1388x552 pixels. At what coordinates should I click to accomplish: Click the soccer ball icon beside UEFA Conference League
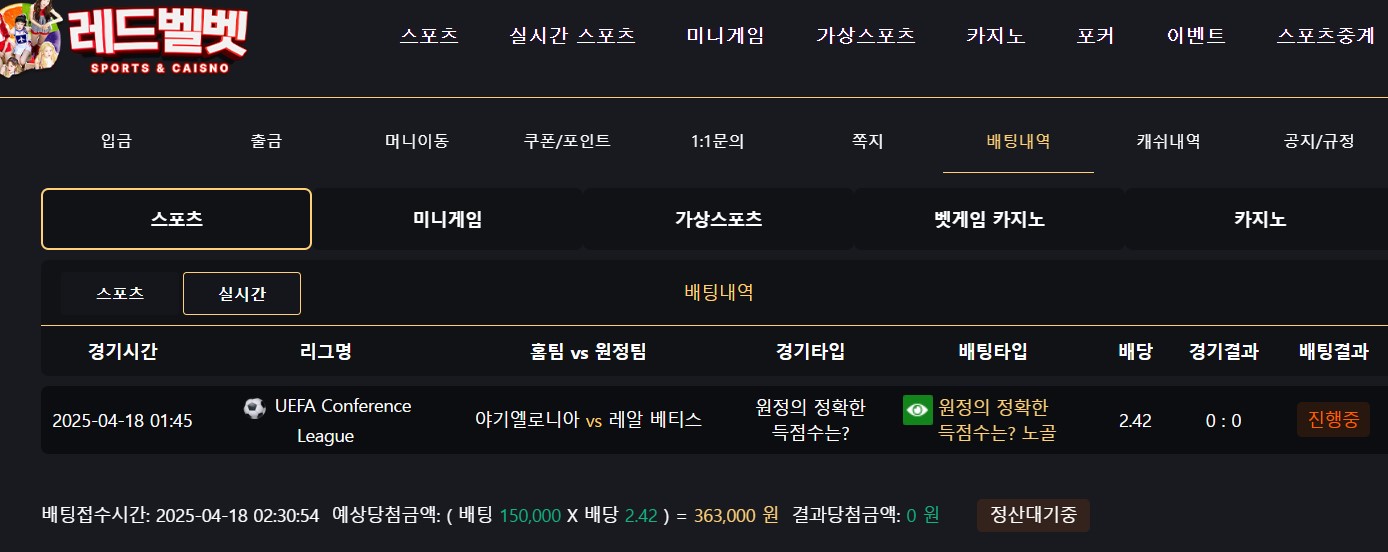click(254, 408)
